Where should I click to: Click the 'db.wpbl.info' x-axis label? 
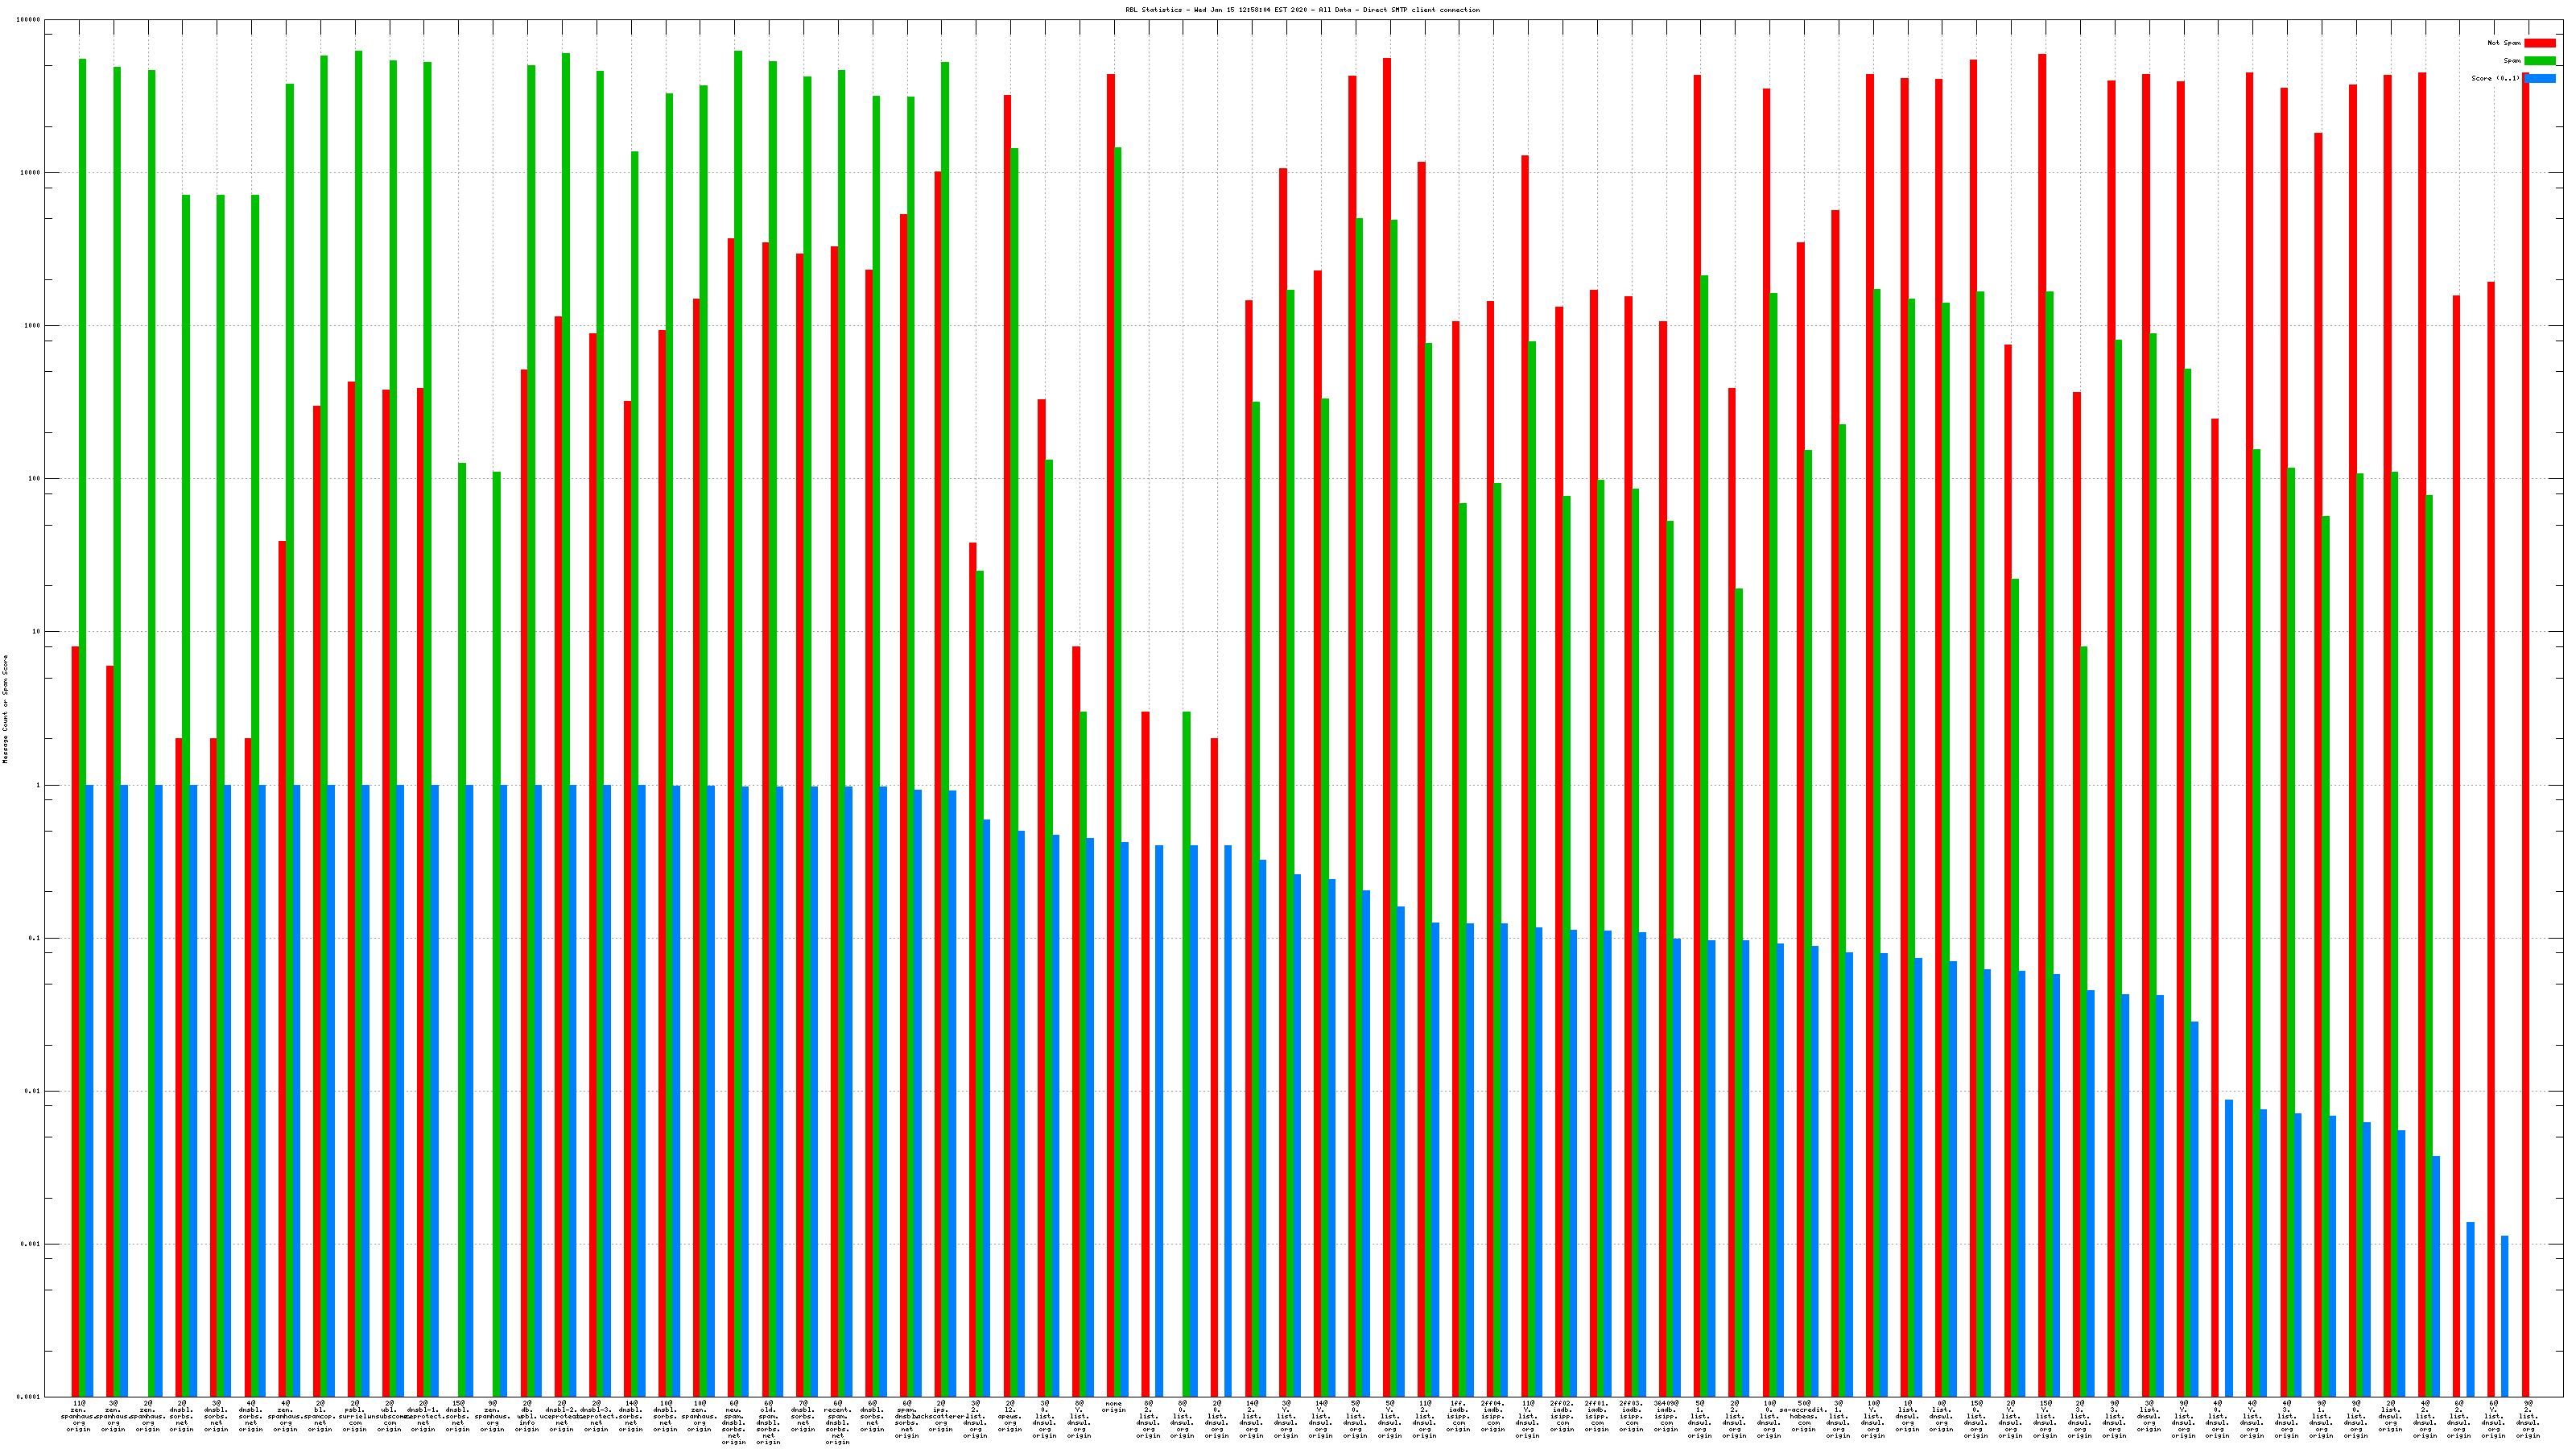click(527, 1416)
